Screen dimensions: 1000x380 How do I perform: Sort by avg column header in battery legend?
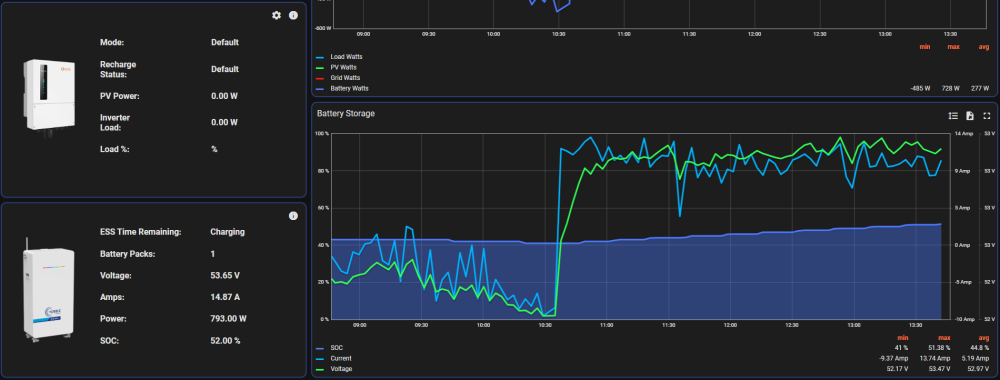pos(983,337)
